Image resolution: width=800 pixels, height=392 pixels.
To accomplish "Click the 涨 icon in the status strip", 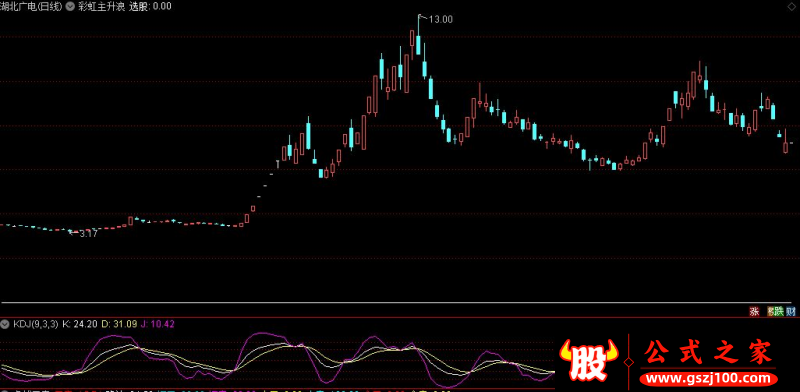I will tap(754, 312).
